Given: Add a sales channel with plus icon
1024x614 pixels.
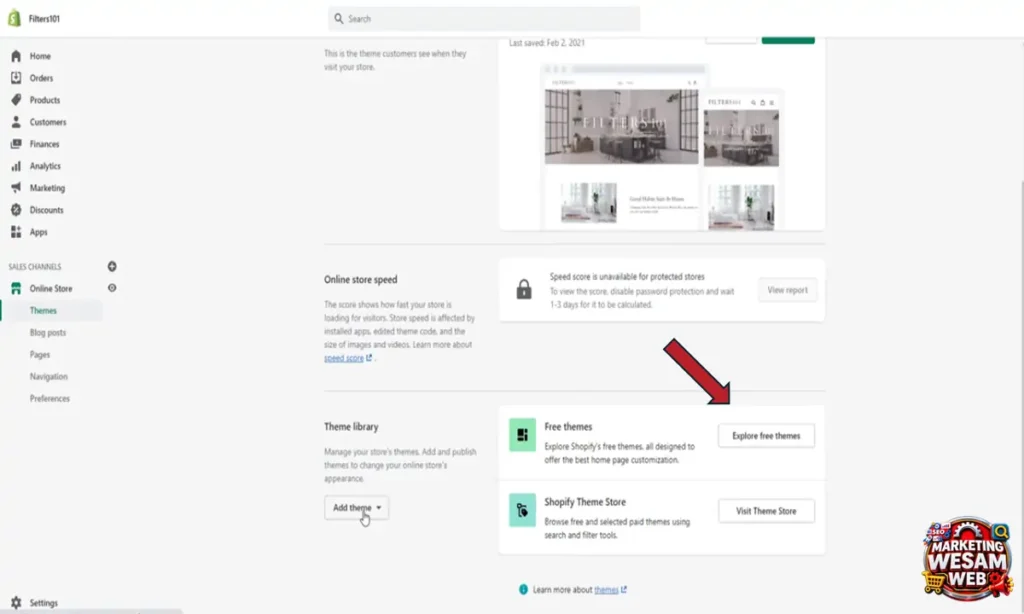Looking at the screenshot, I should point(112,267).
